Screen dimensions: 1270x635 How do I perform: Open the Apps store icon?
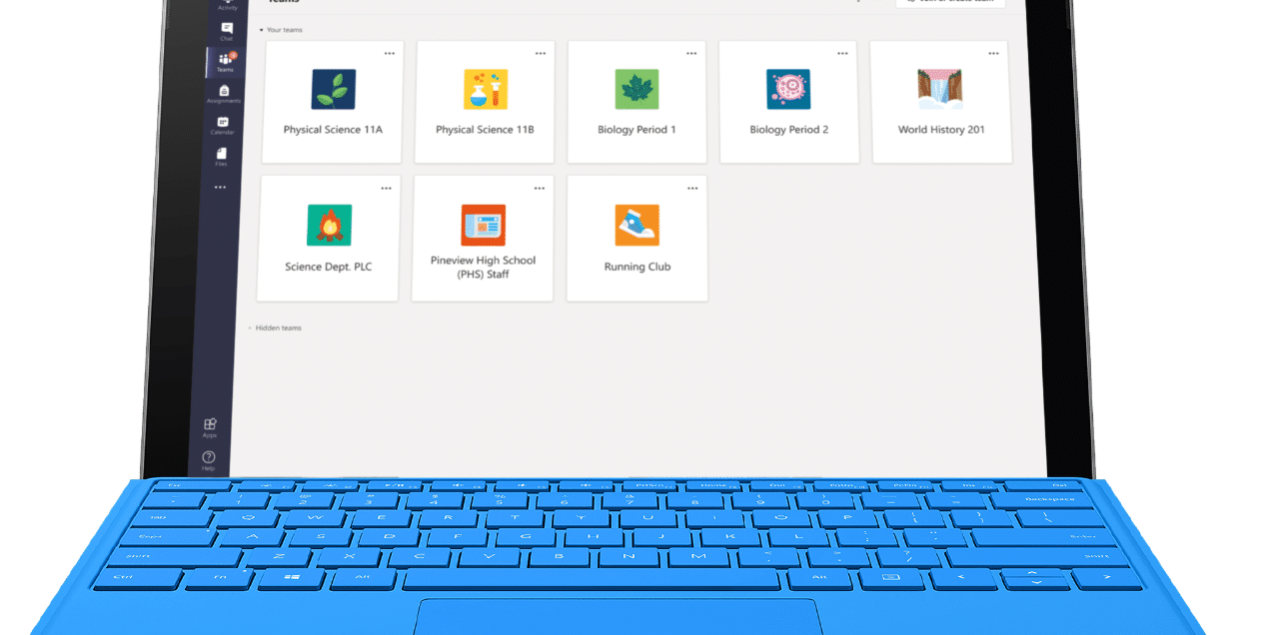pyautogui.click(x=210, y=427)
